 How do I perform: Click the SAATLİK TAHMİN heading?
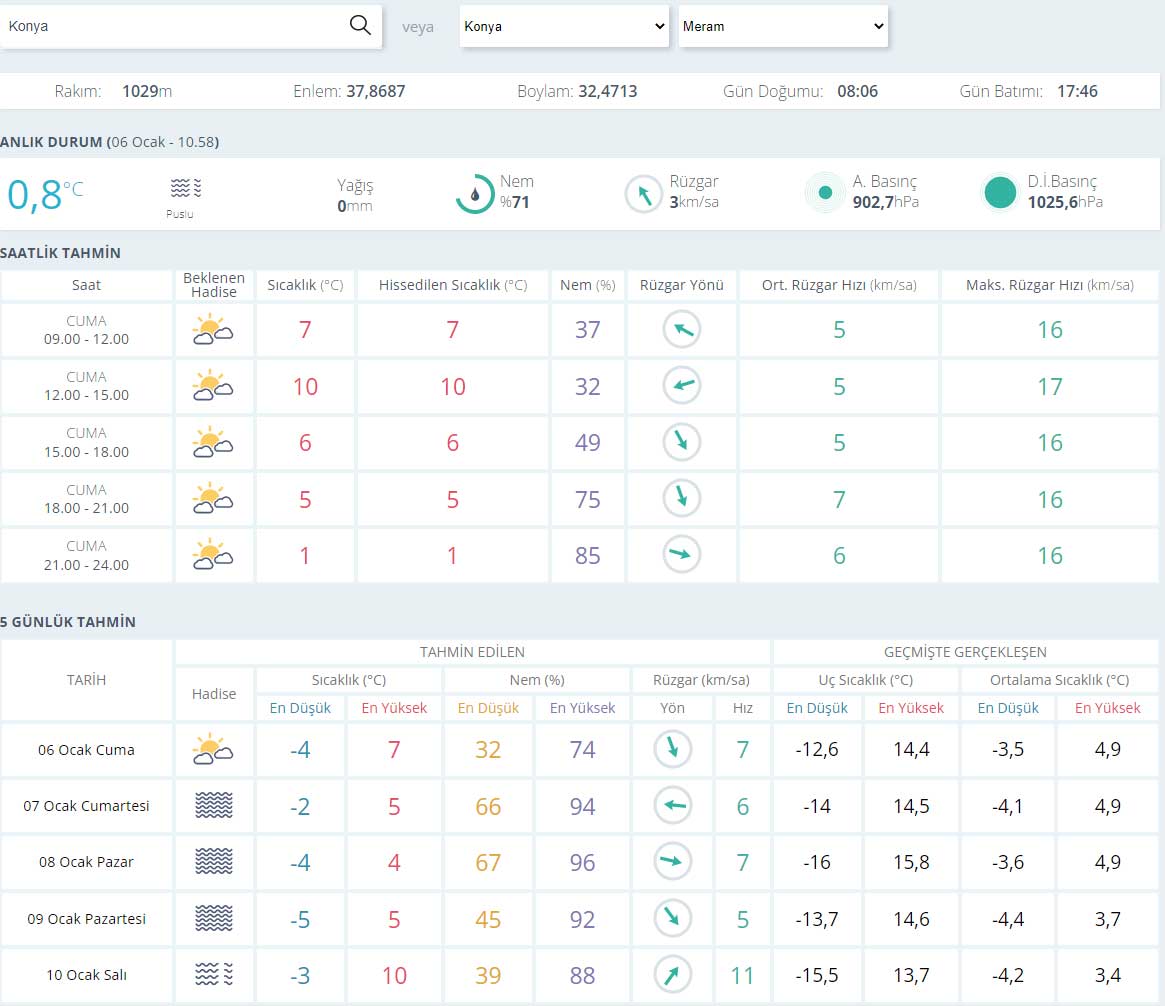click(x=60, y=253)
